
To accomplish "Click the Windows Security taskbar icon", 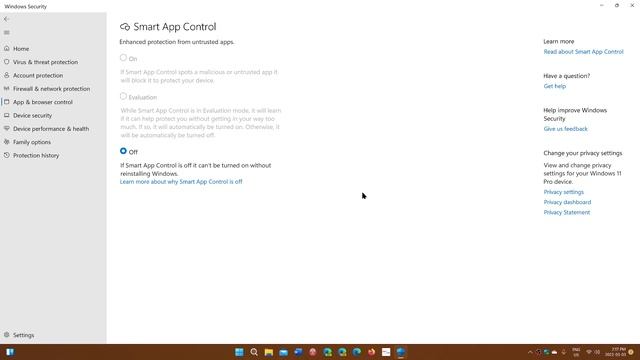I will pyautogui.click(x=401, y=352).
